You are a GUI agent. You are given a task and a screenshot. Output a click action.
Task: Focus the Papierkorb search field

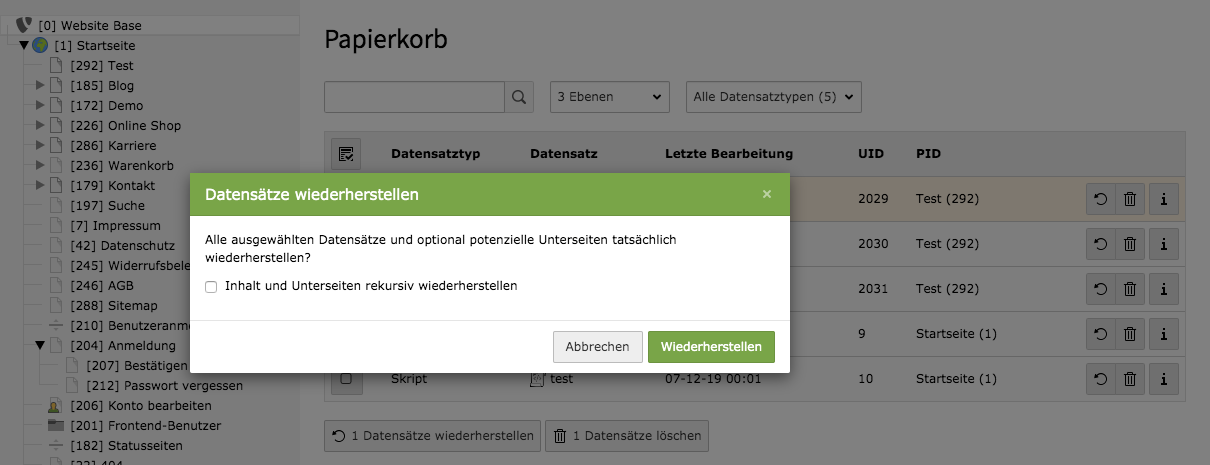coord(414,97)
